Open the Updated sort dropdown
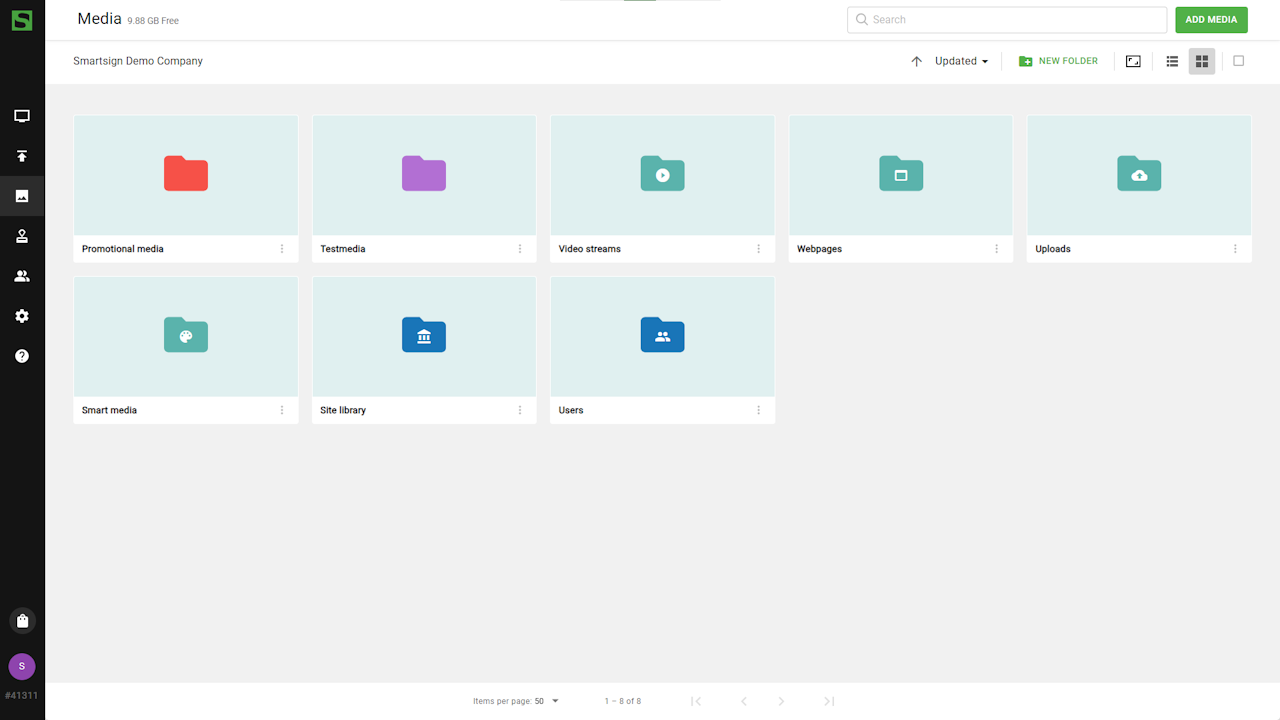This screenshot has height=720, width=1280. 962,61
